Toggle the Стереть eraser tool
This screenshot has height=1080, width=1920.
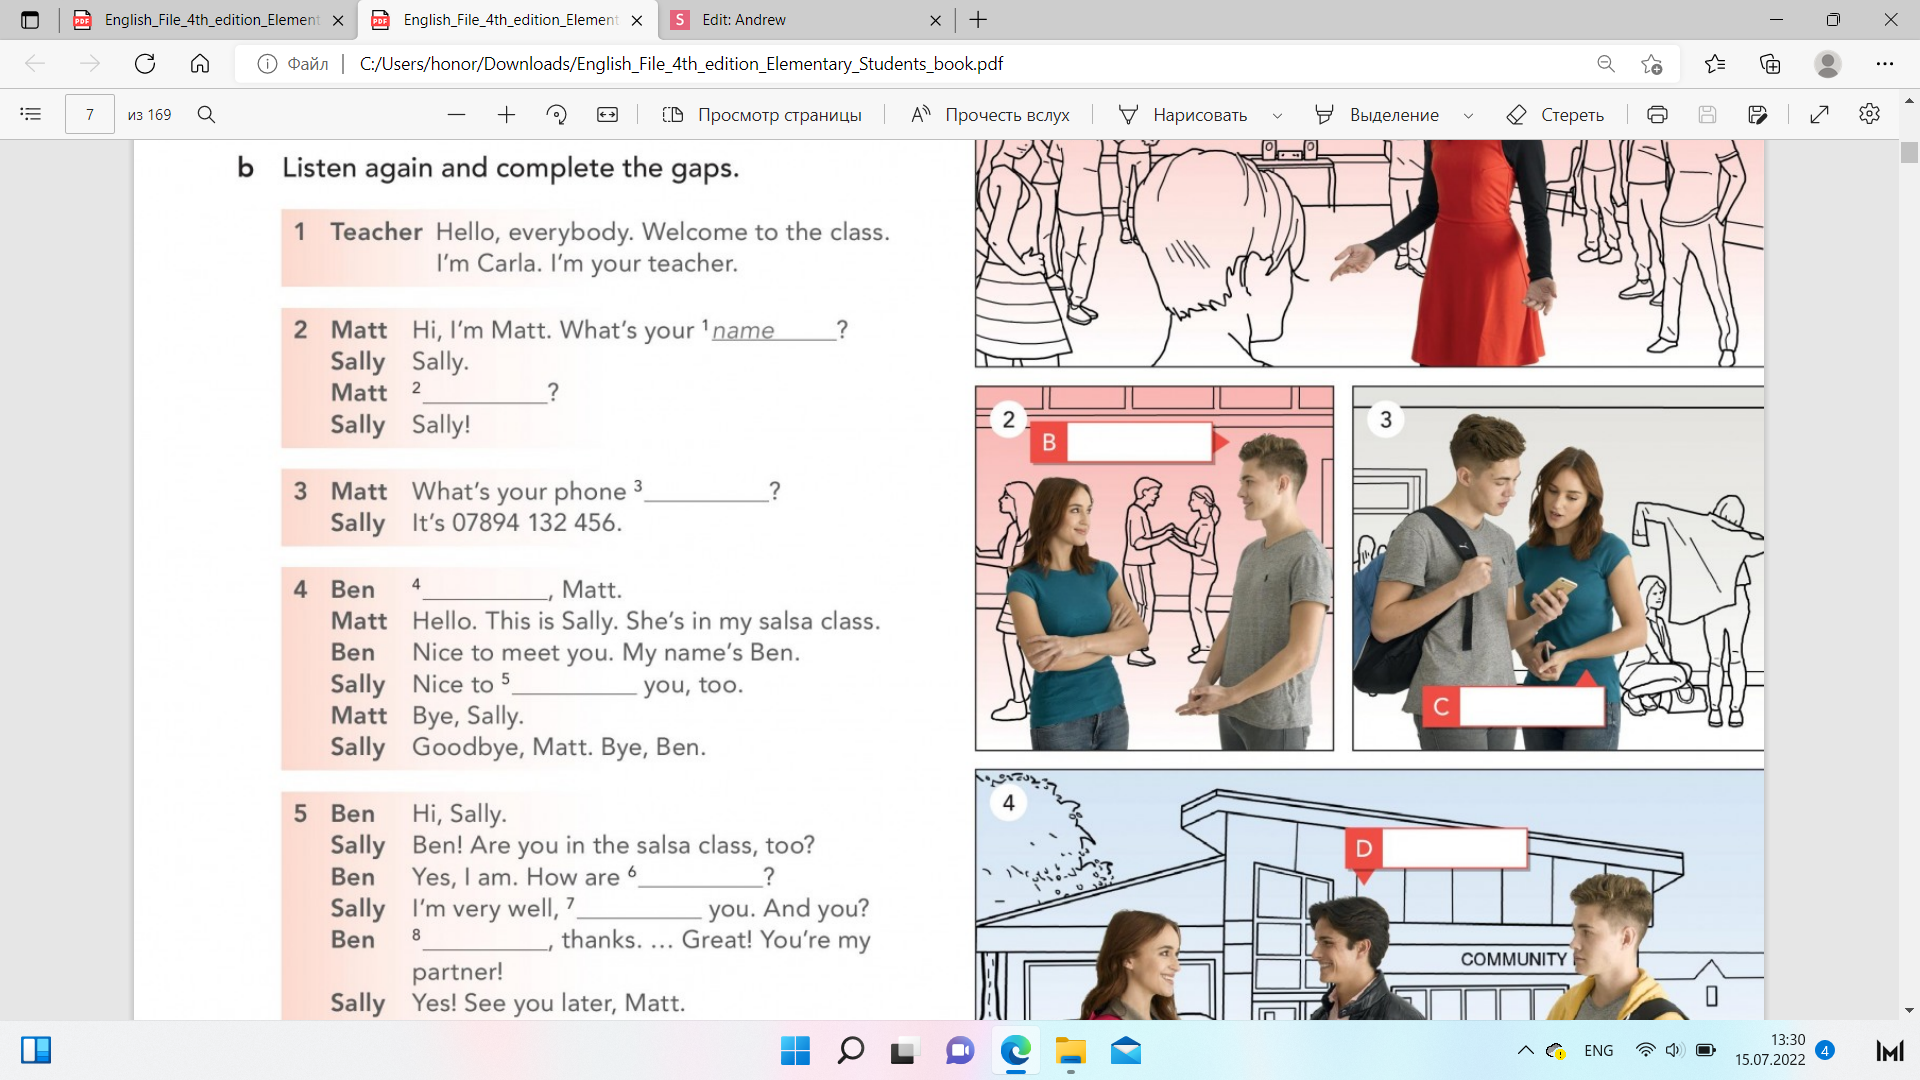point(1555,114)
